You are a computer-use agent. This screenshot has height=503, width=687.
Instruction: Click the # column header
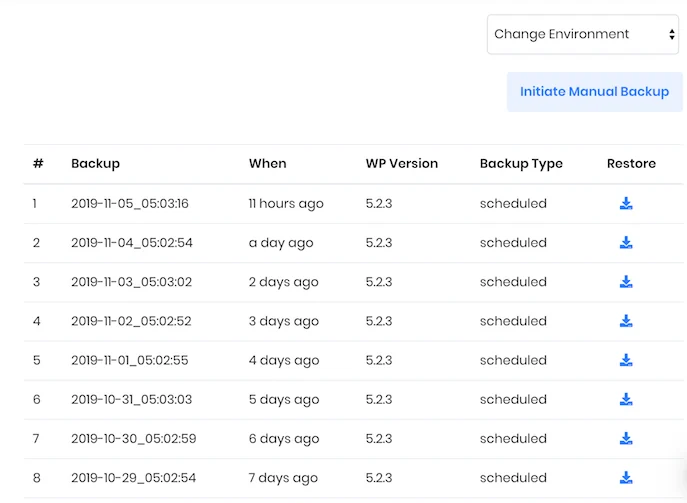pyautogui.click(x=38, y=163)
